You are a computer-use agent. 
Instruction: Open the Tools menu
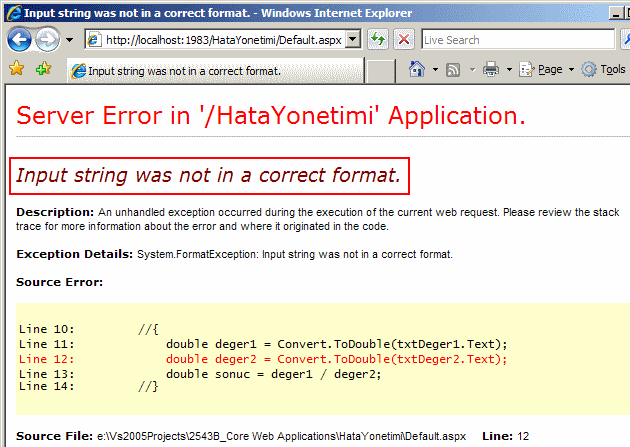click(x=603, y=69)
